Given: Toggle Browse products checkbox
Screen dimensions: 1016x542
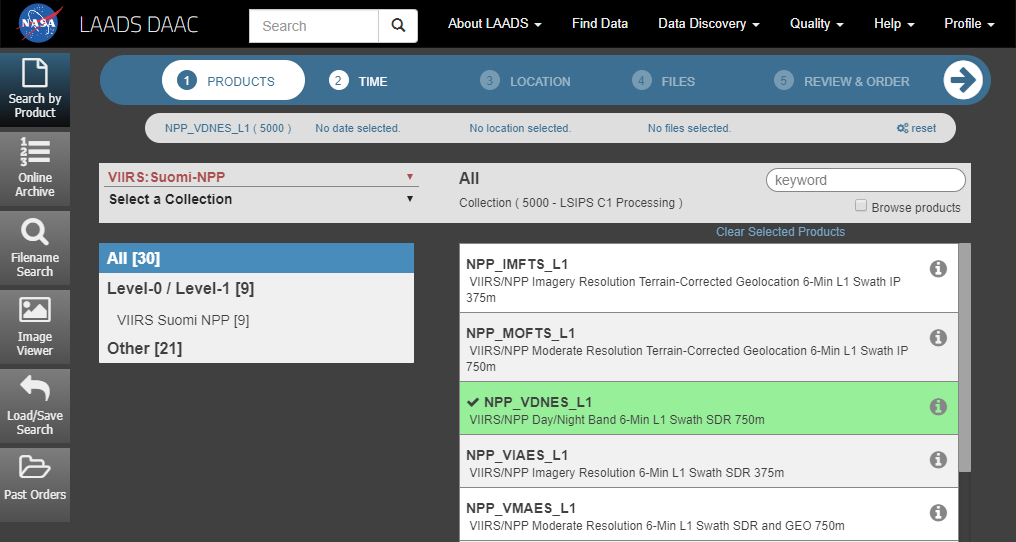Looking at the screenshot, I should [x=860, y=206].
